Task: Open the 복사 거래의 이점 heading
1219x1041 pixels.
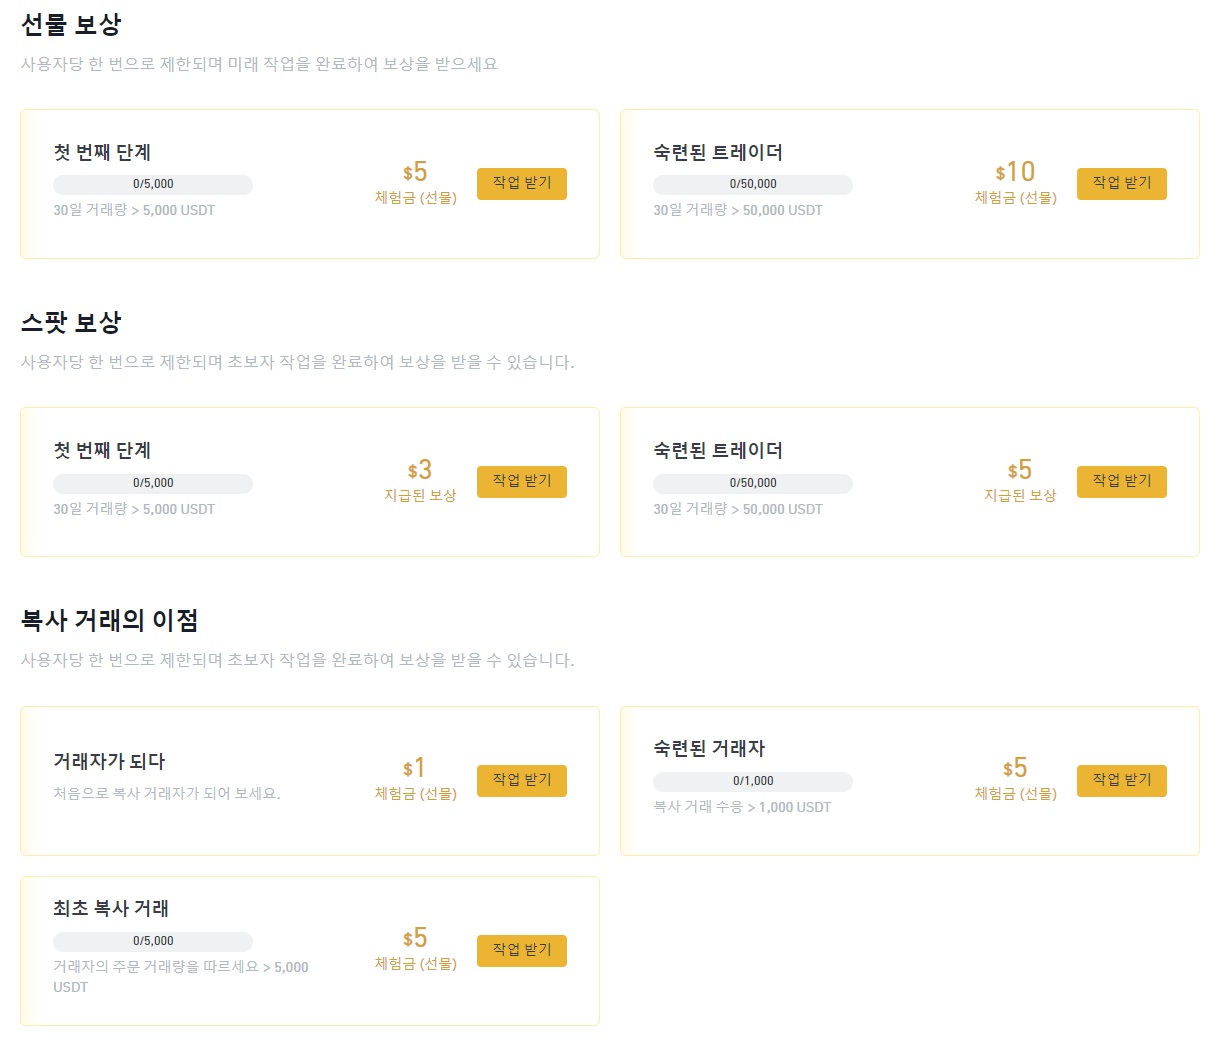Action: click(109, 620)
